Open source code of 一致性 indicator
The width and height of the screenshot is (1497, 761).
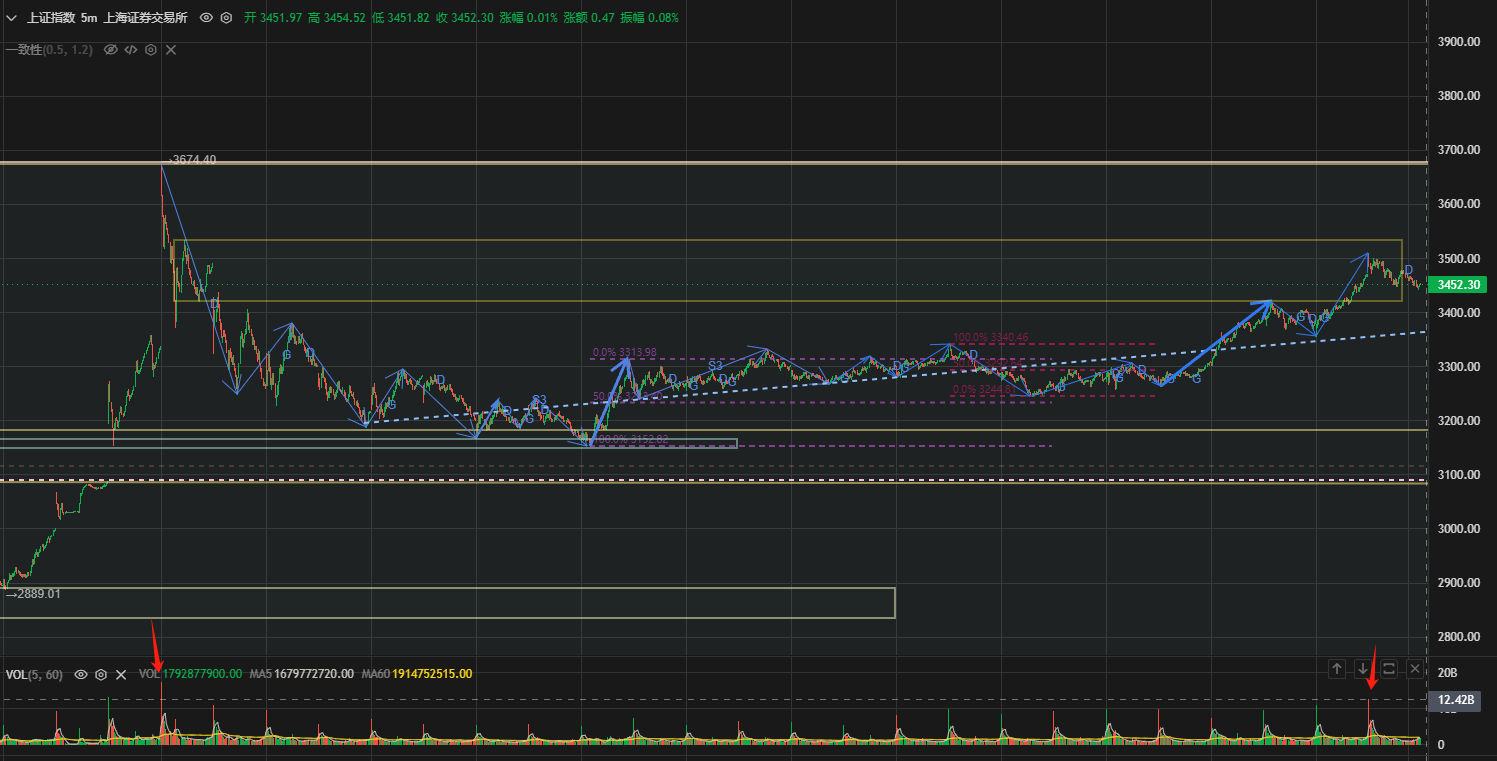pos(131,49)
